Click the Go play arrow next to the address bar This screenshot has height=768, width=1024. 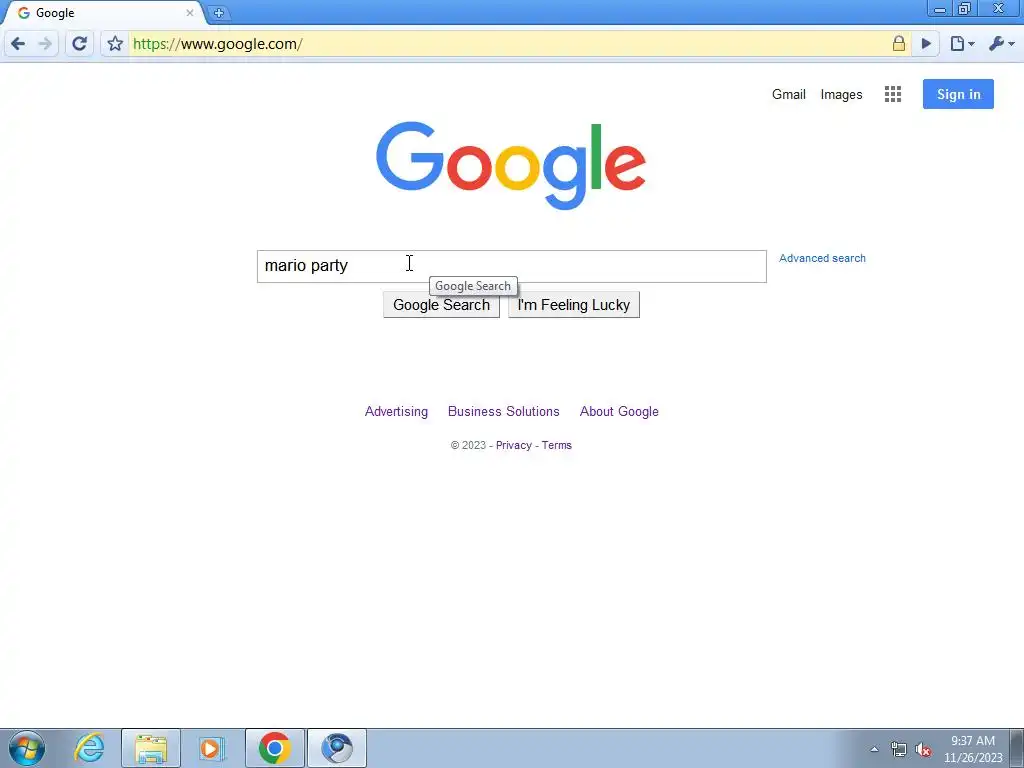pyautogui.click(x=926, y=44)
